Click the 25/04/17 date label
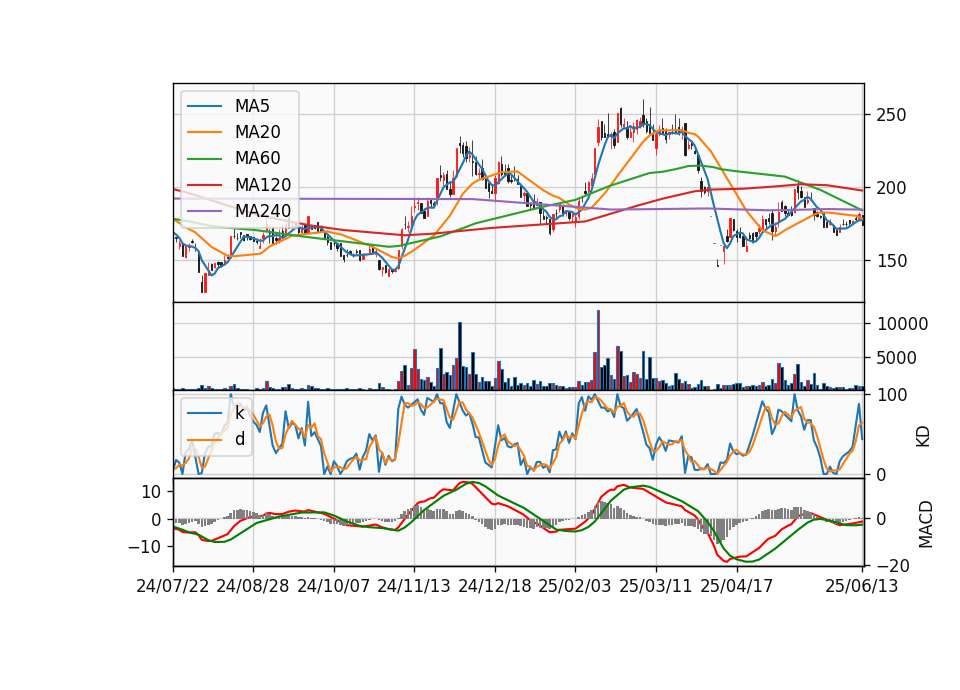 [737, 586]
